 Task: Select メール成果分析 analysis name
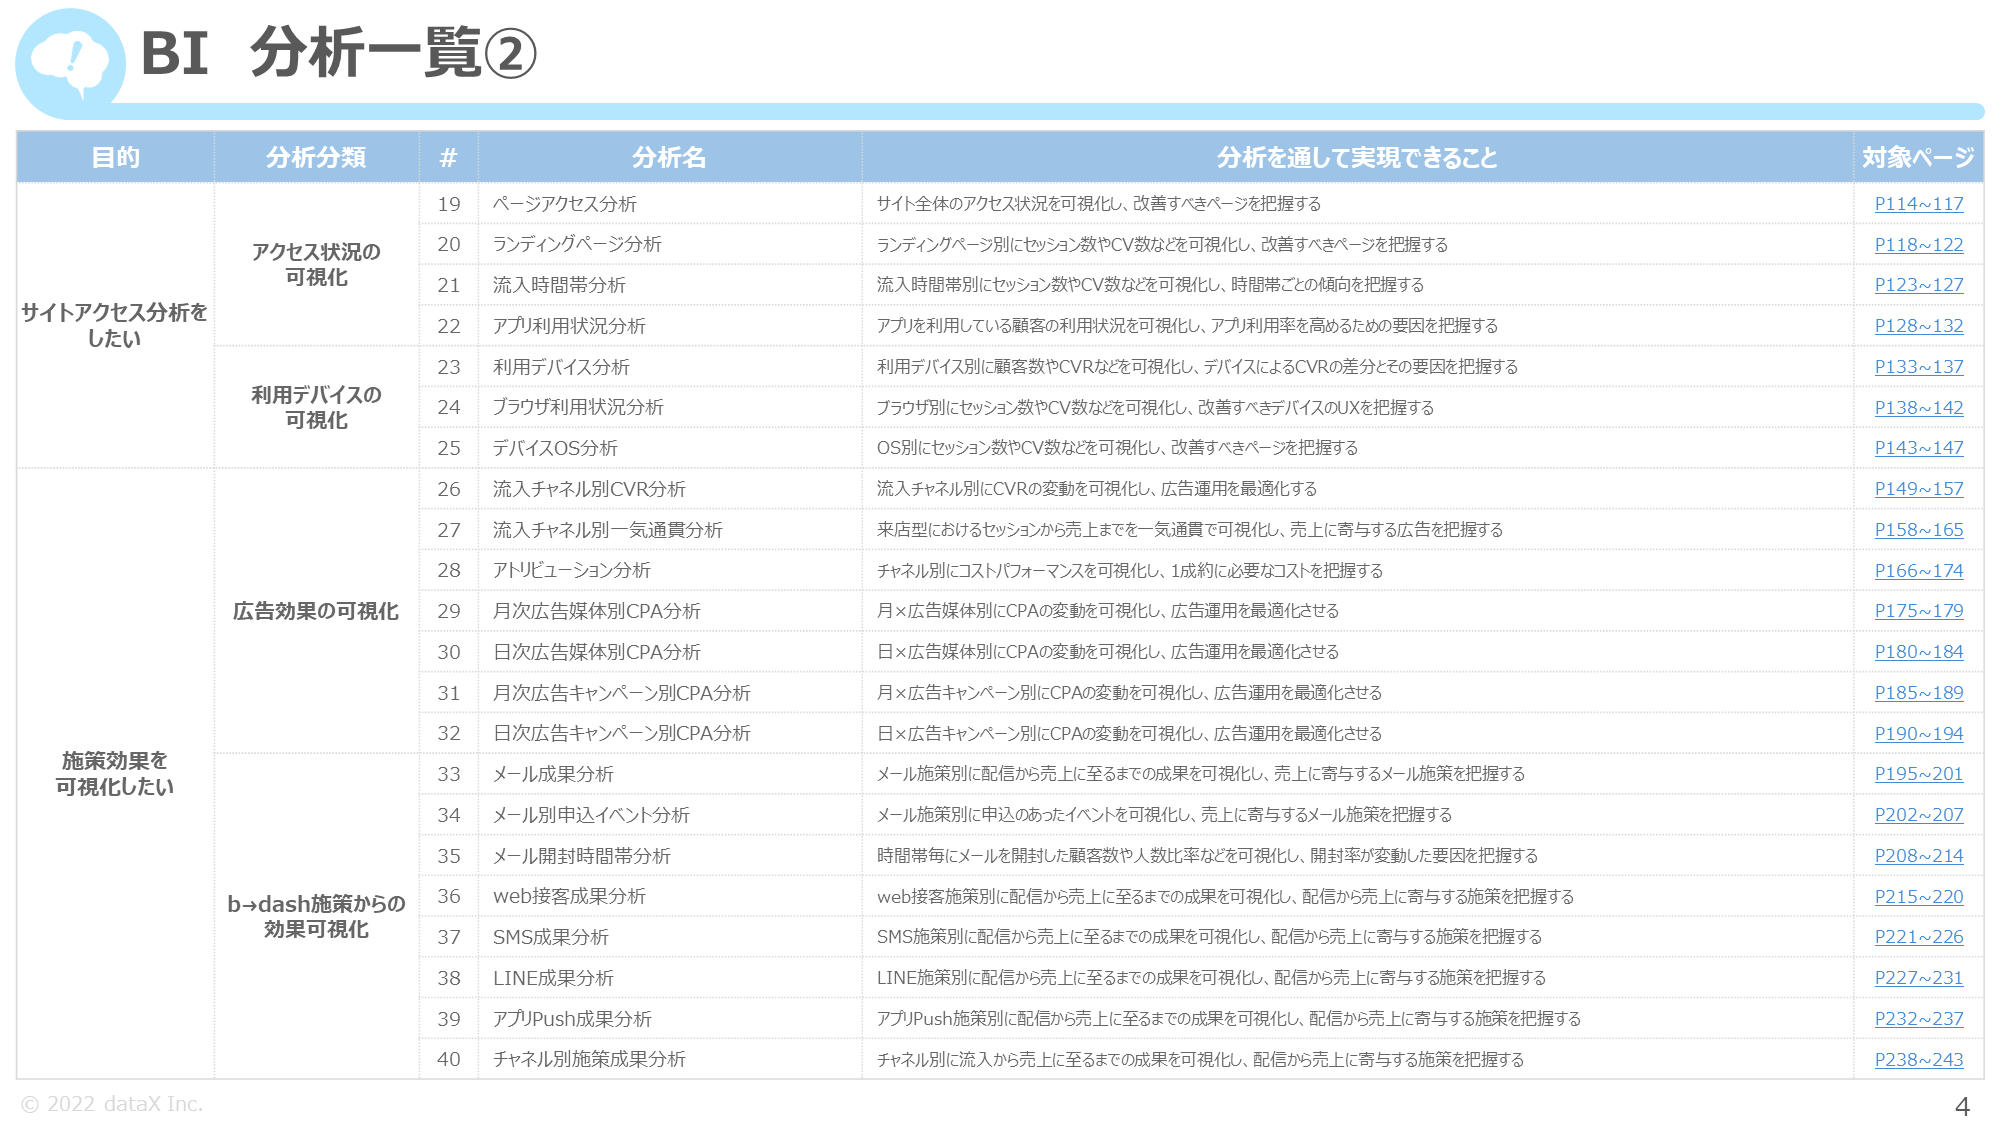pos(553,774)
